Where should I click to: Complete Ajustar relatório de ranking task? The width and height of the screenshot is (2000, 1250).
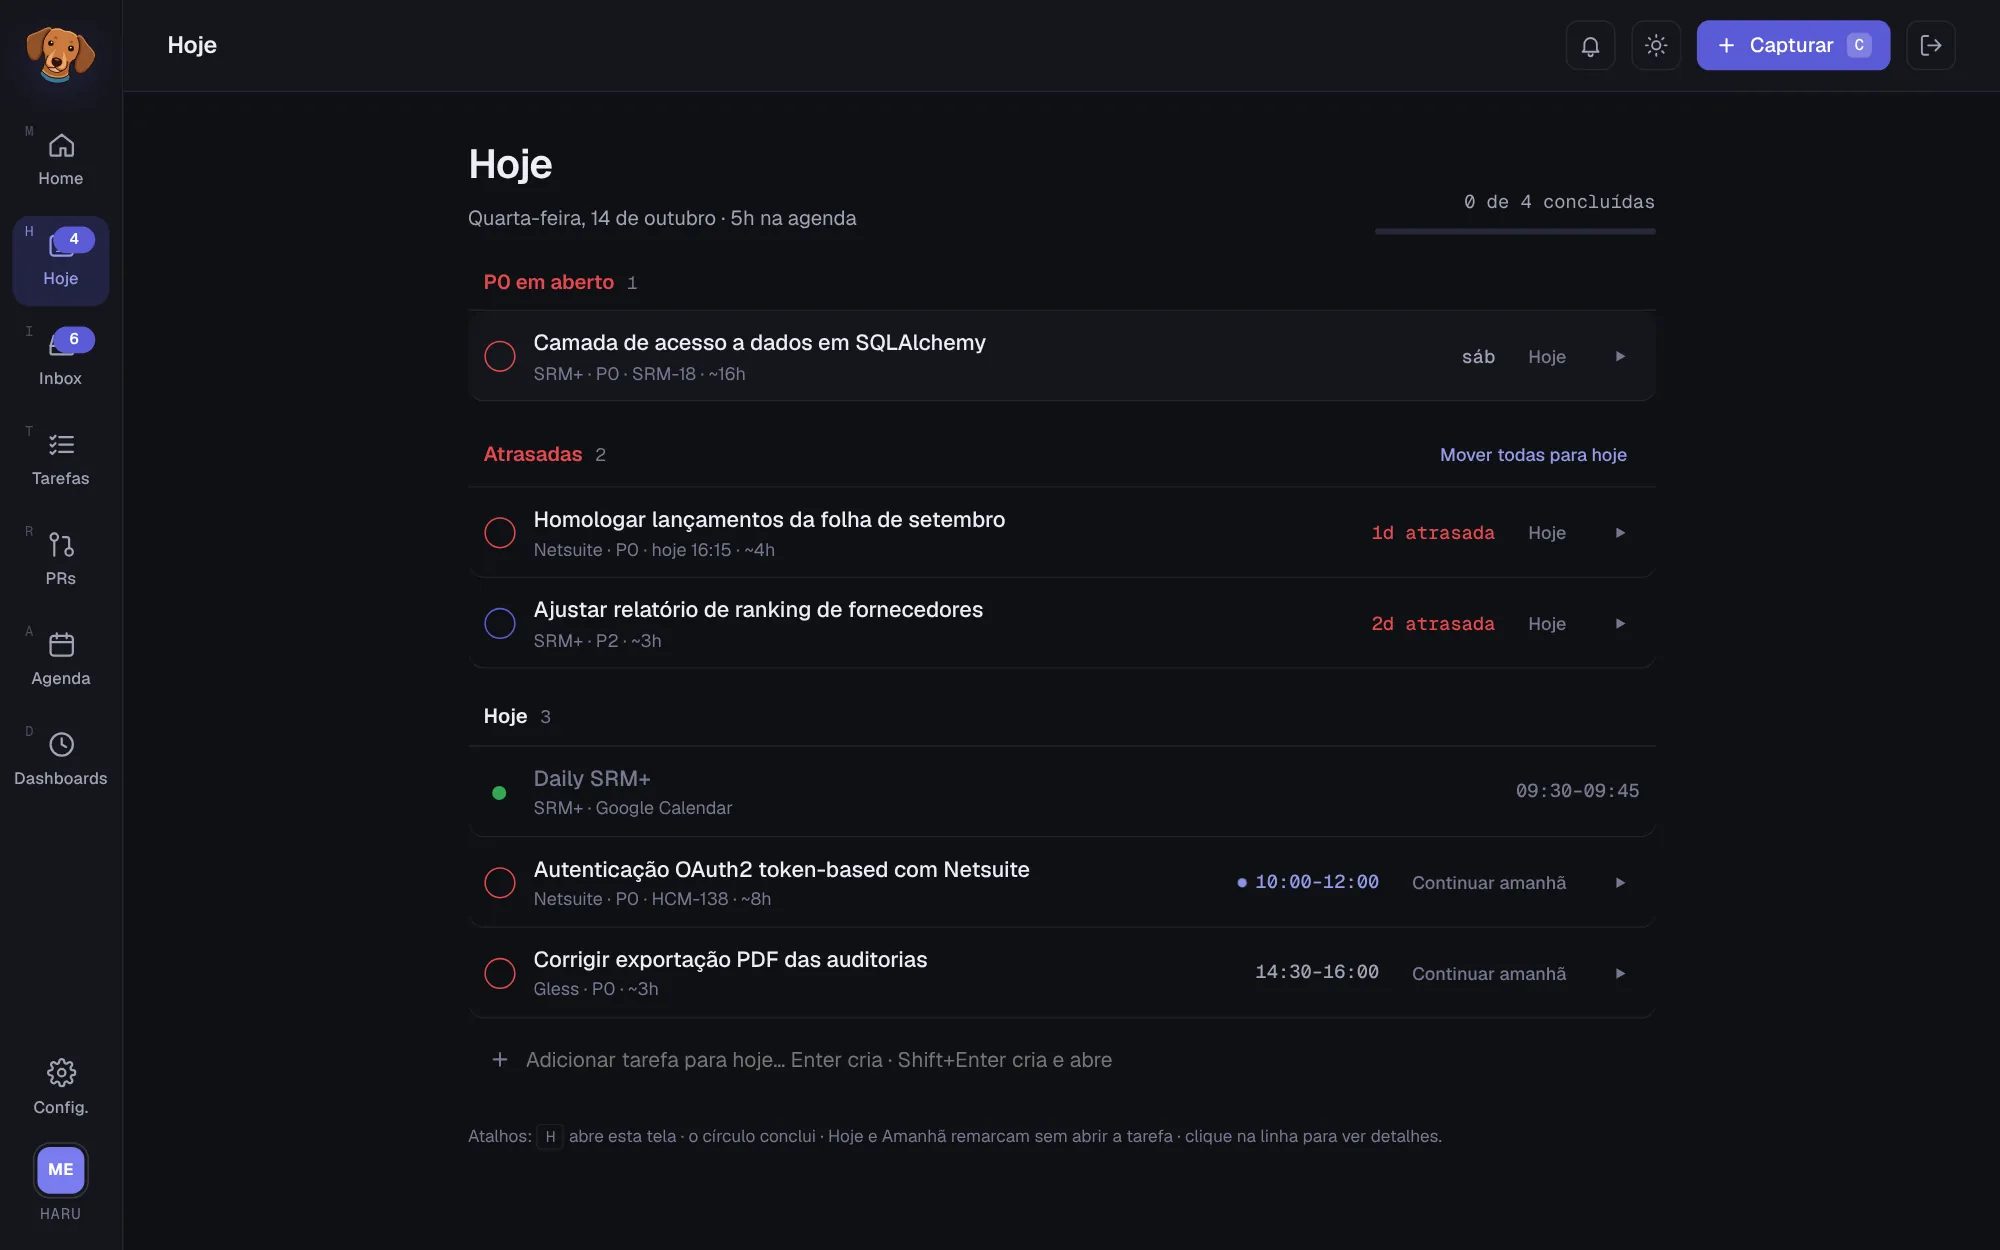point(500,624)
